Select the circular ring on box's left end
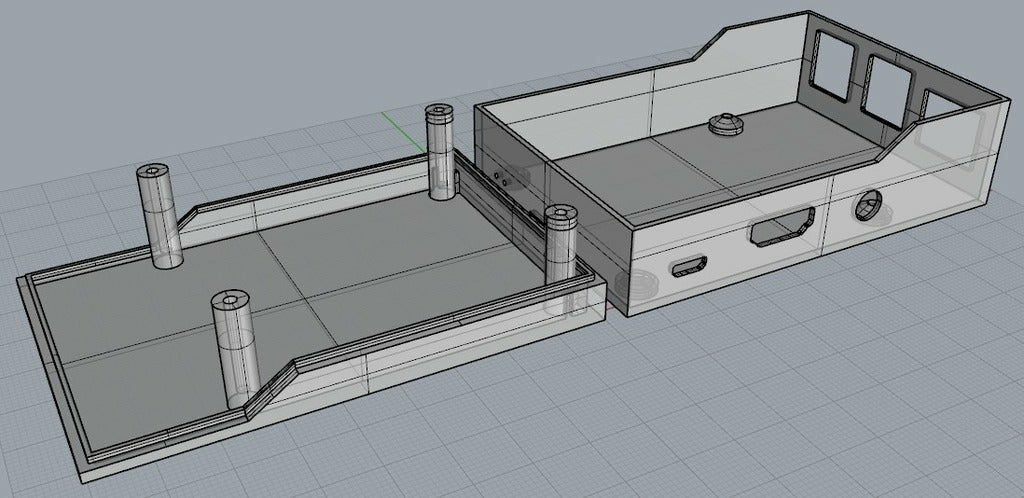The height and width of the screenshot is (498, 1024). [x=631, y=285]
